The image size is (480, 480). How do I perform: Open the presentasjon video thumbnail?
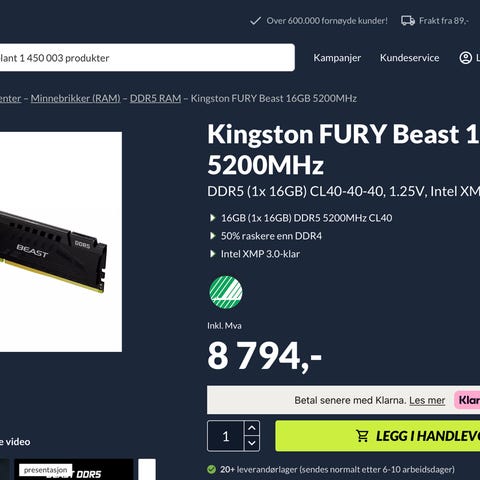pos(73,469)
